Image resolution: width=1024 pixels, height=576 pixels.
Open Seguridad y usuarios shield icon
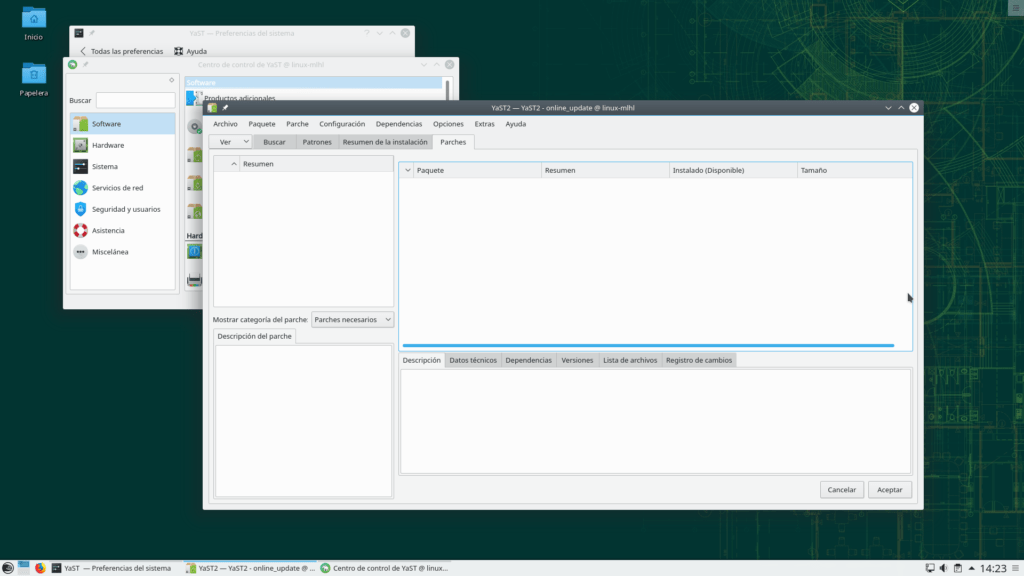80,209
